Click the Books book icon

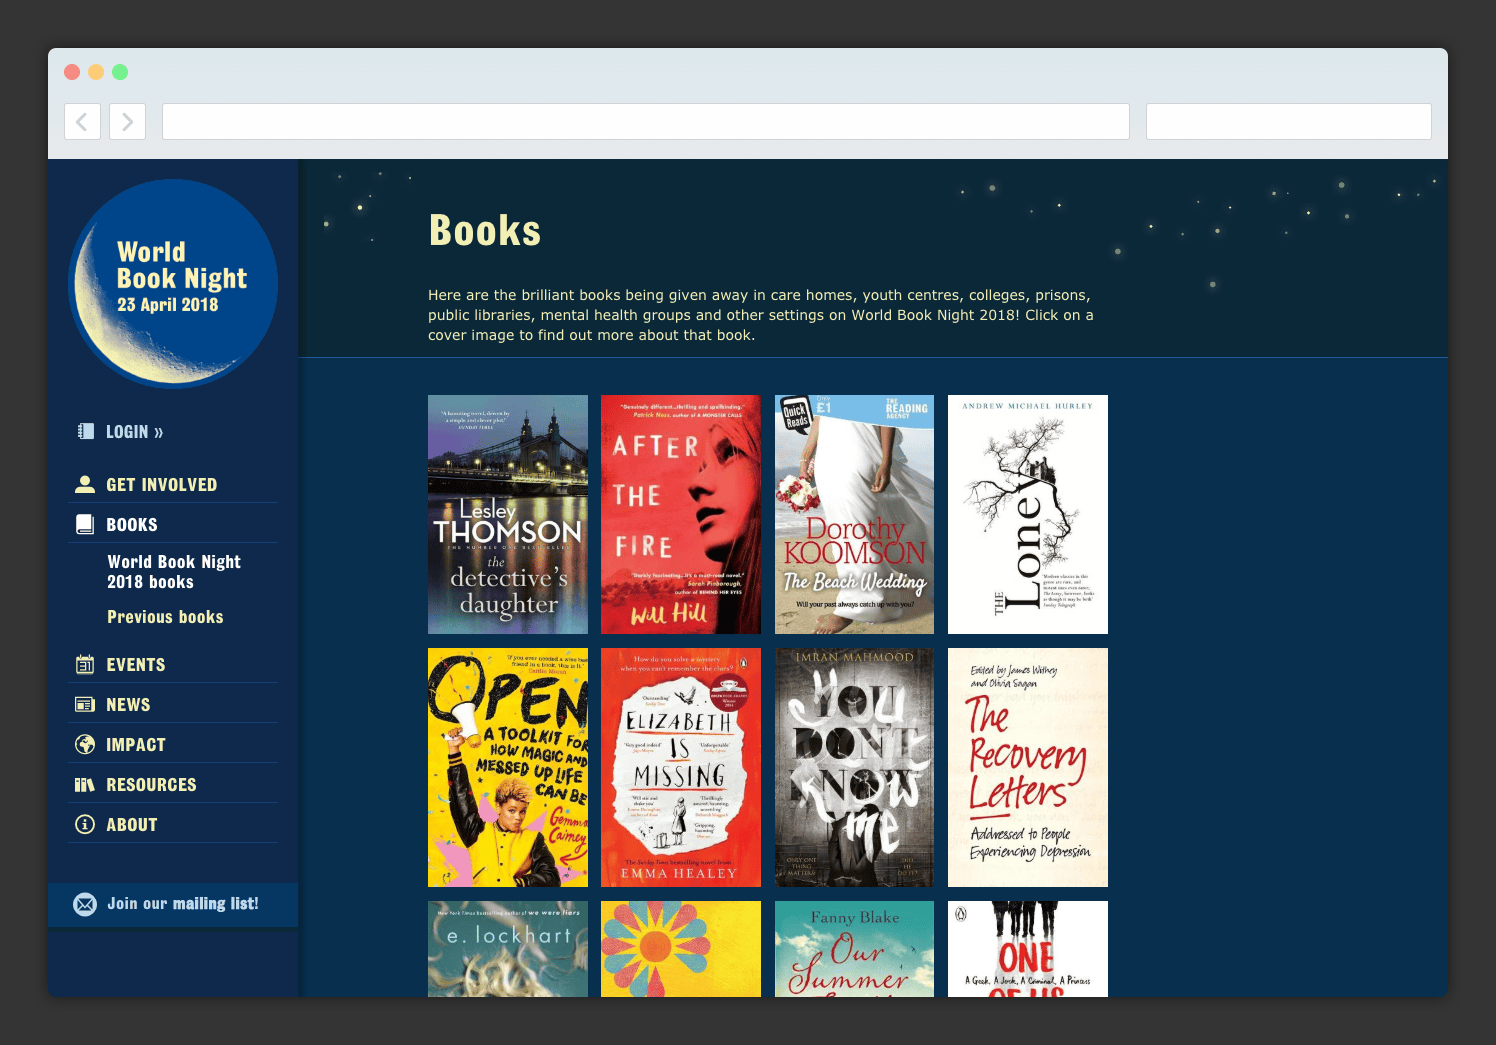(x=85, y=524)
